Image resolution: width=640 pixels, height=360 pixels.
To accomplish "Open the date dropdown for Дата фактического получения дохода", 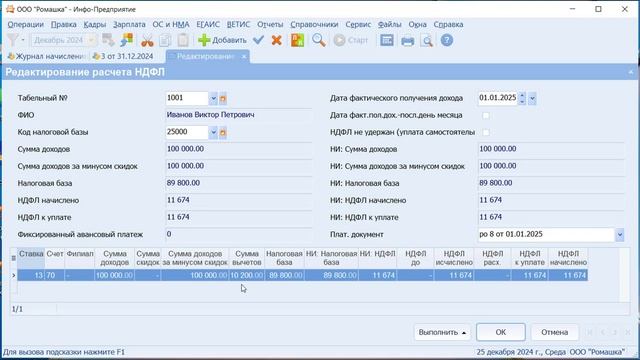I will tap(532, 98).
